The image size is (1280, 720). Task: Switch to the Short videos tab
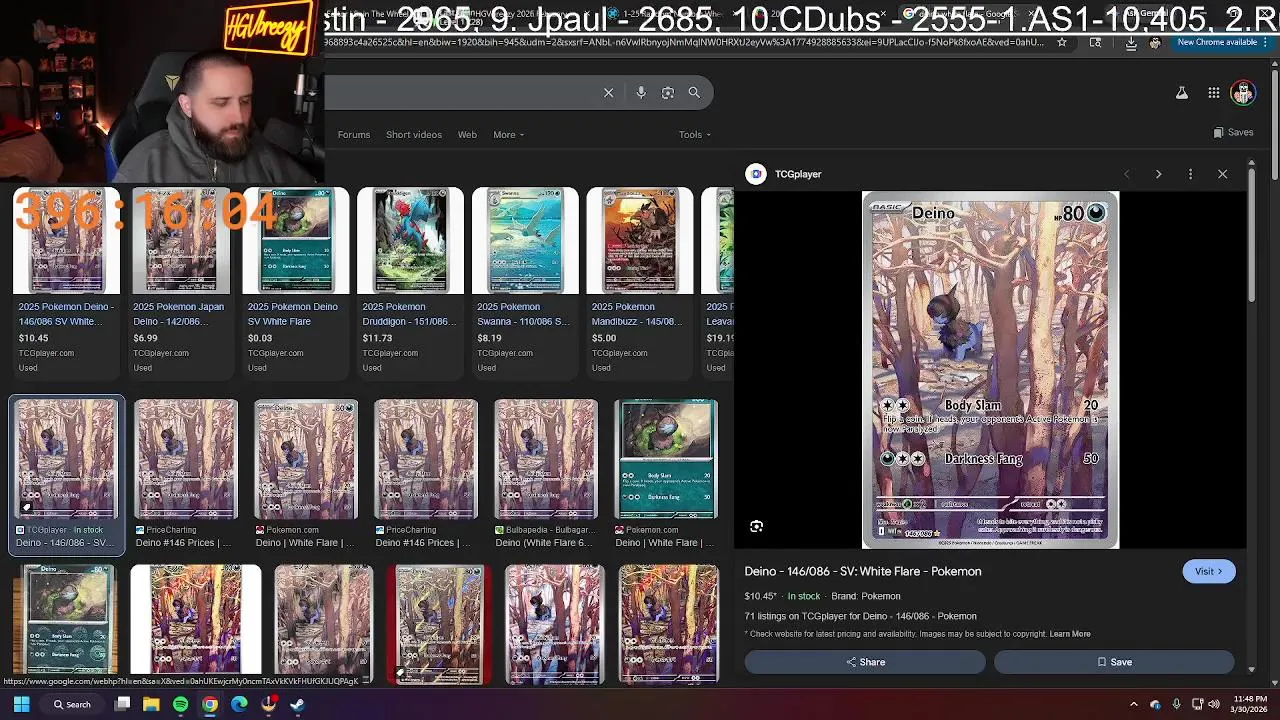pyautogui.click(x=414, y=135)
